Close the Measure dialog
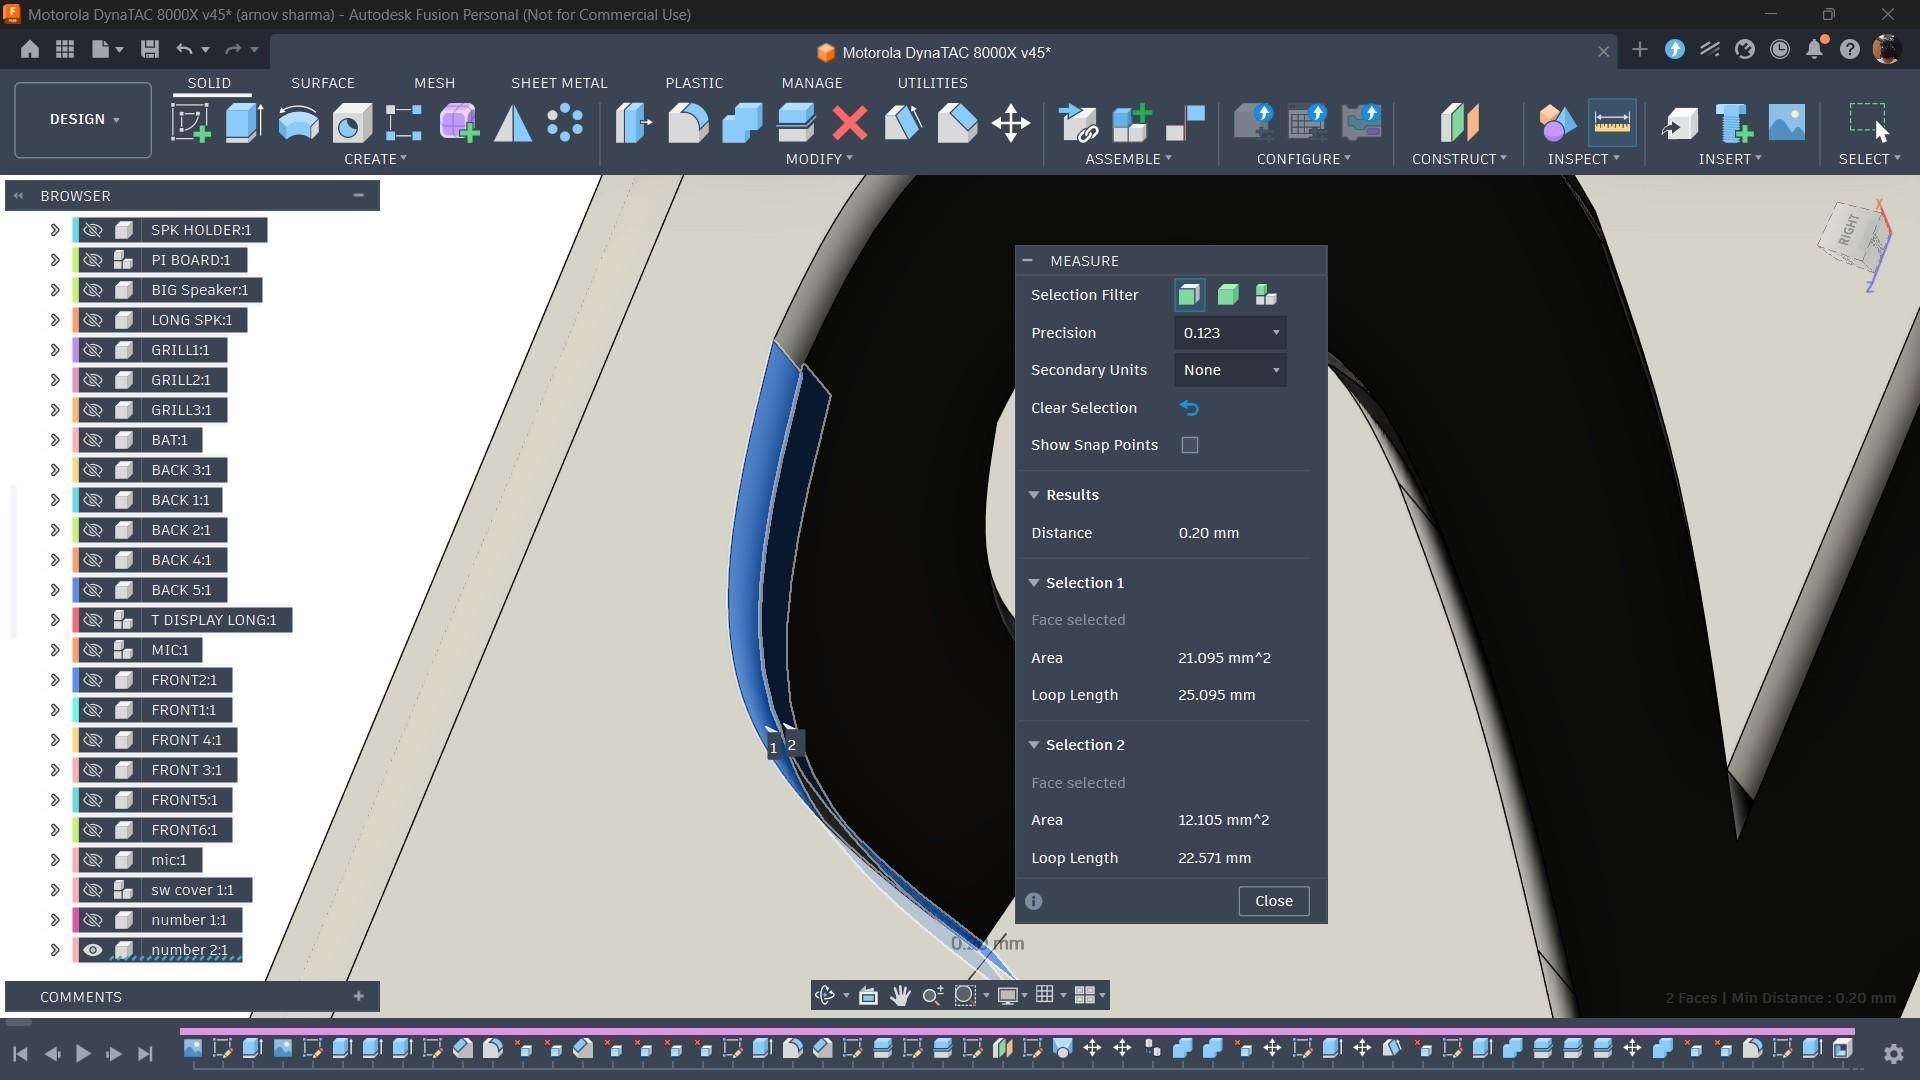Screen dimensions: 1920x1080 point(1273,901)
